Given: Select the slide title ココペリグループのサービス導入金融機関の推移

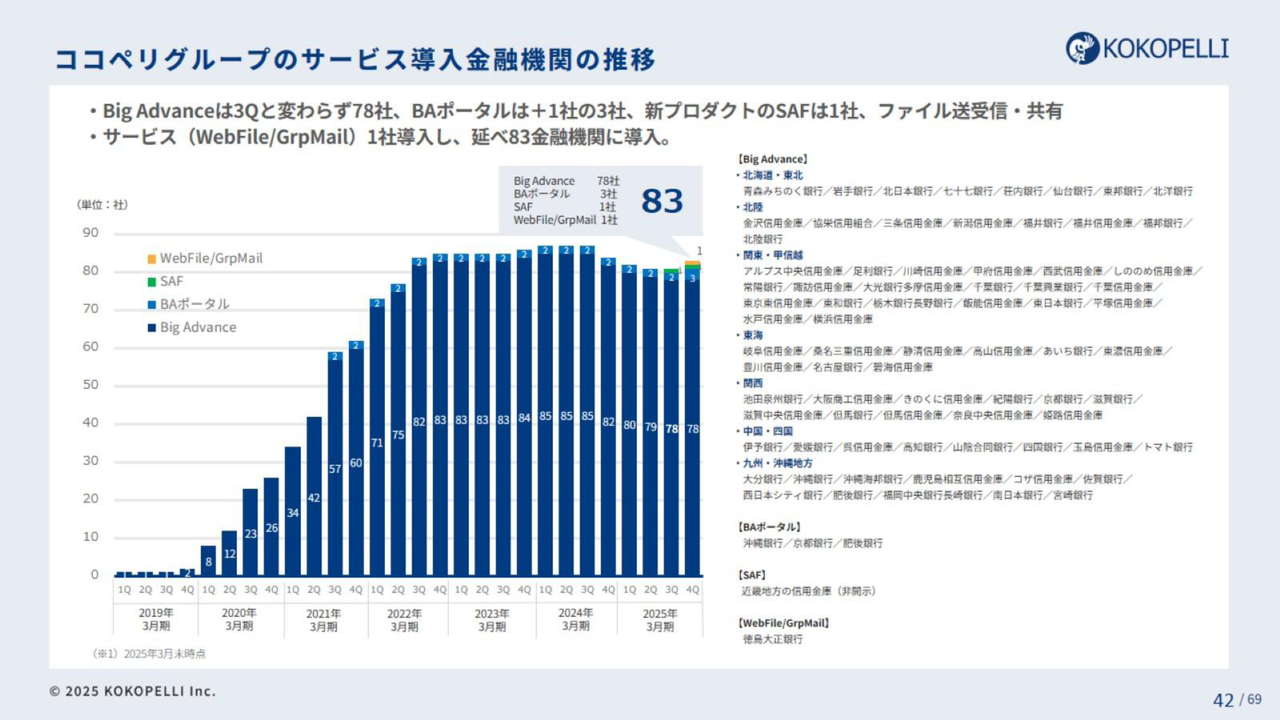Looking at the screenshot, I should (355, 59).
